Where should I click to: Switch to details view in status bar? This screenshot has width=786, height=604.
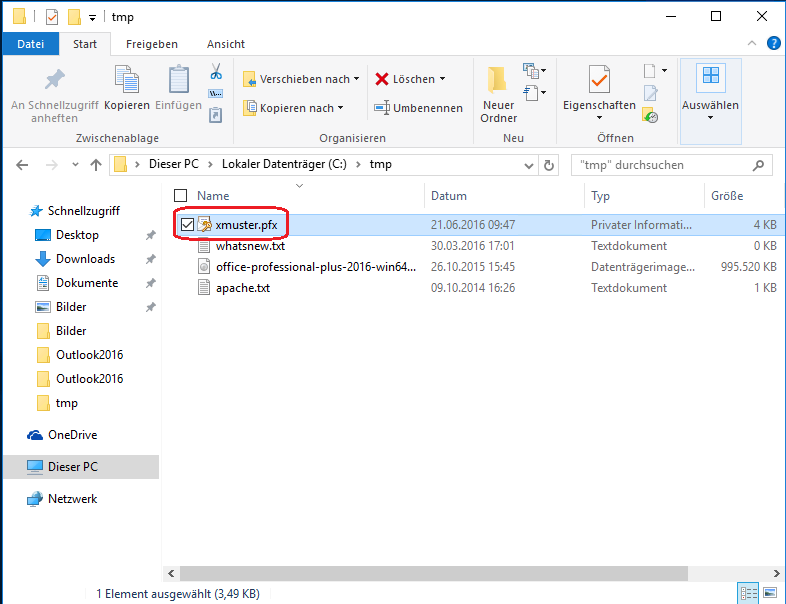(748, 594)
